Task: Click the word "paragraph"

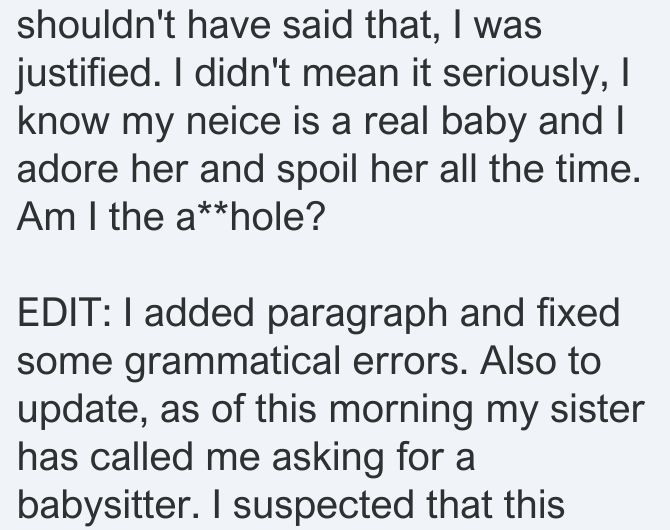Action: 357,314
